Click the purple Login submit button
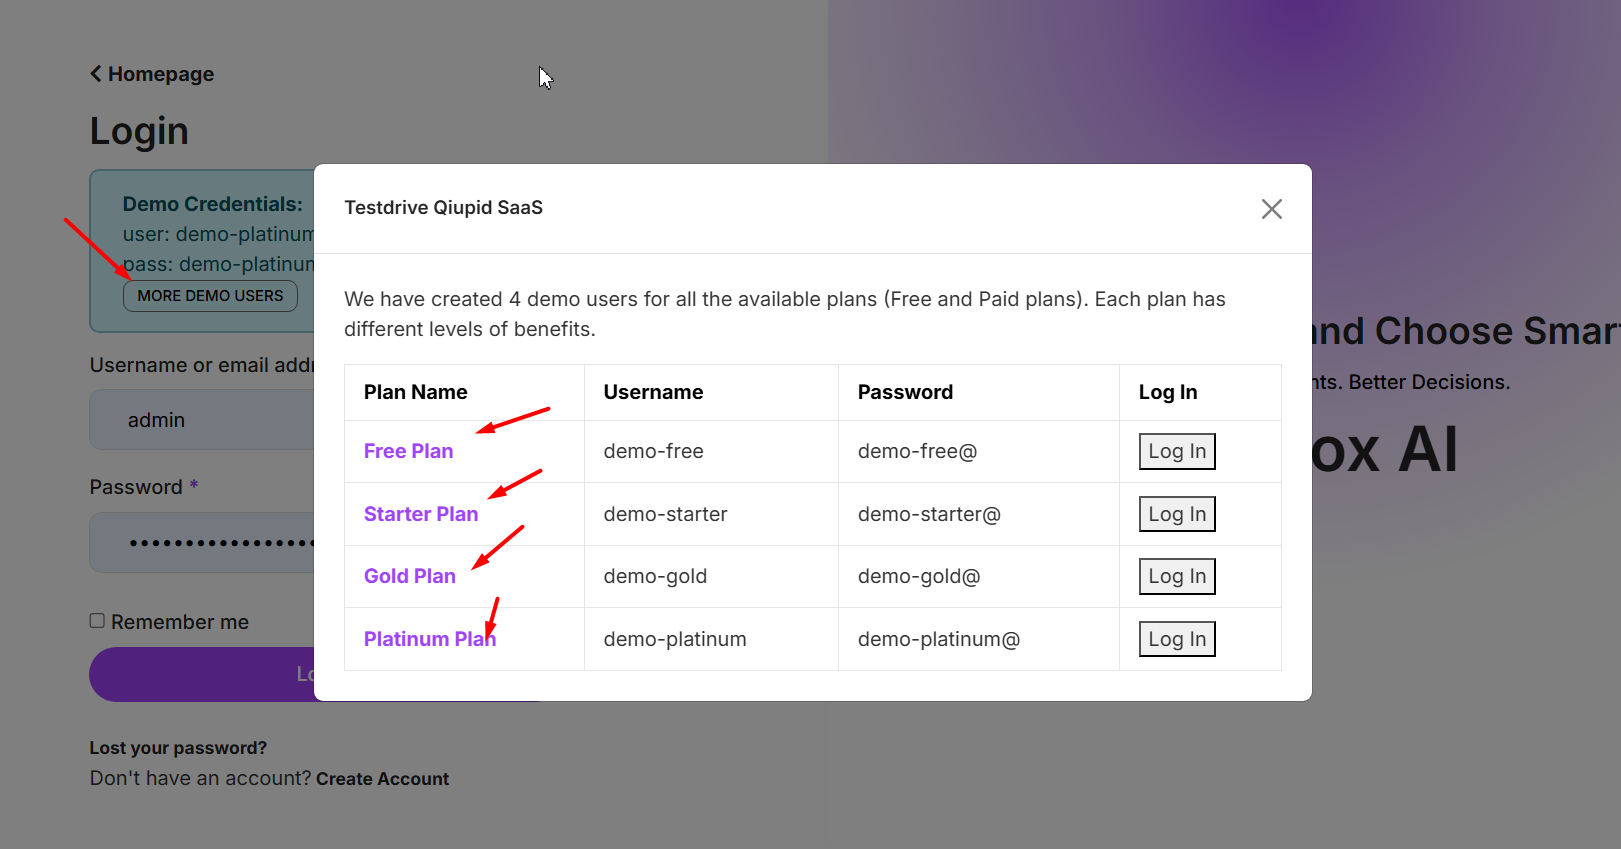1621x849 pixels. [202, 674]
